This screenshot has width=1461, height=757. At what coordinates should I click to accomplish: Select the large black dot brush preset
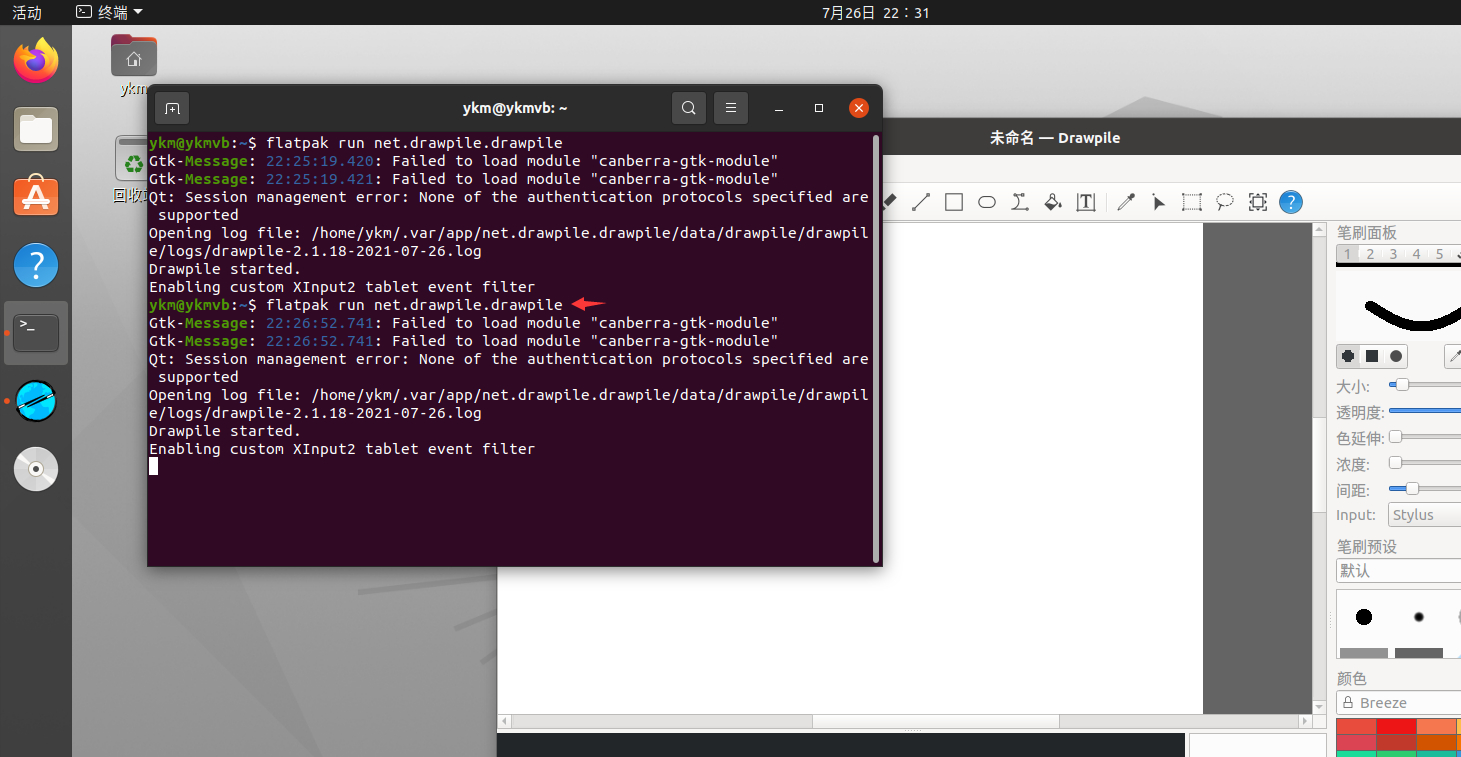pyautogui.click(x=1364, y=617)
